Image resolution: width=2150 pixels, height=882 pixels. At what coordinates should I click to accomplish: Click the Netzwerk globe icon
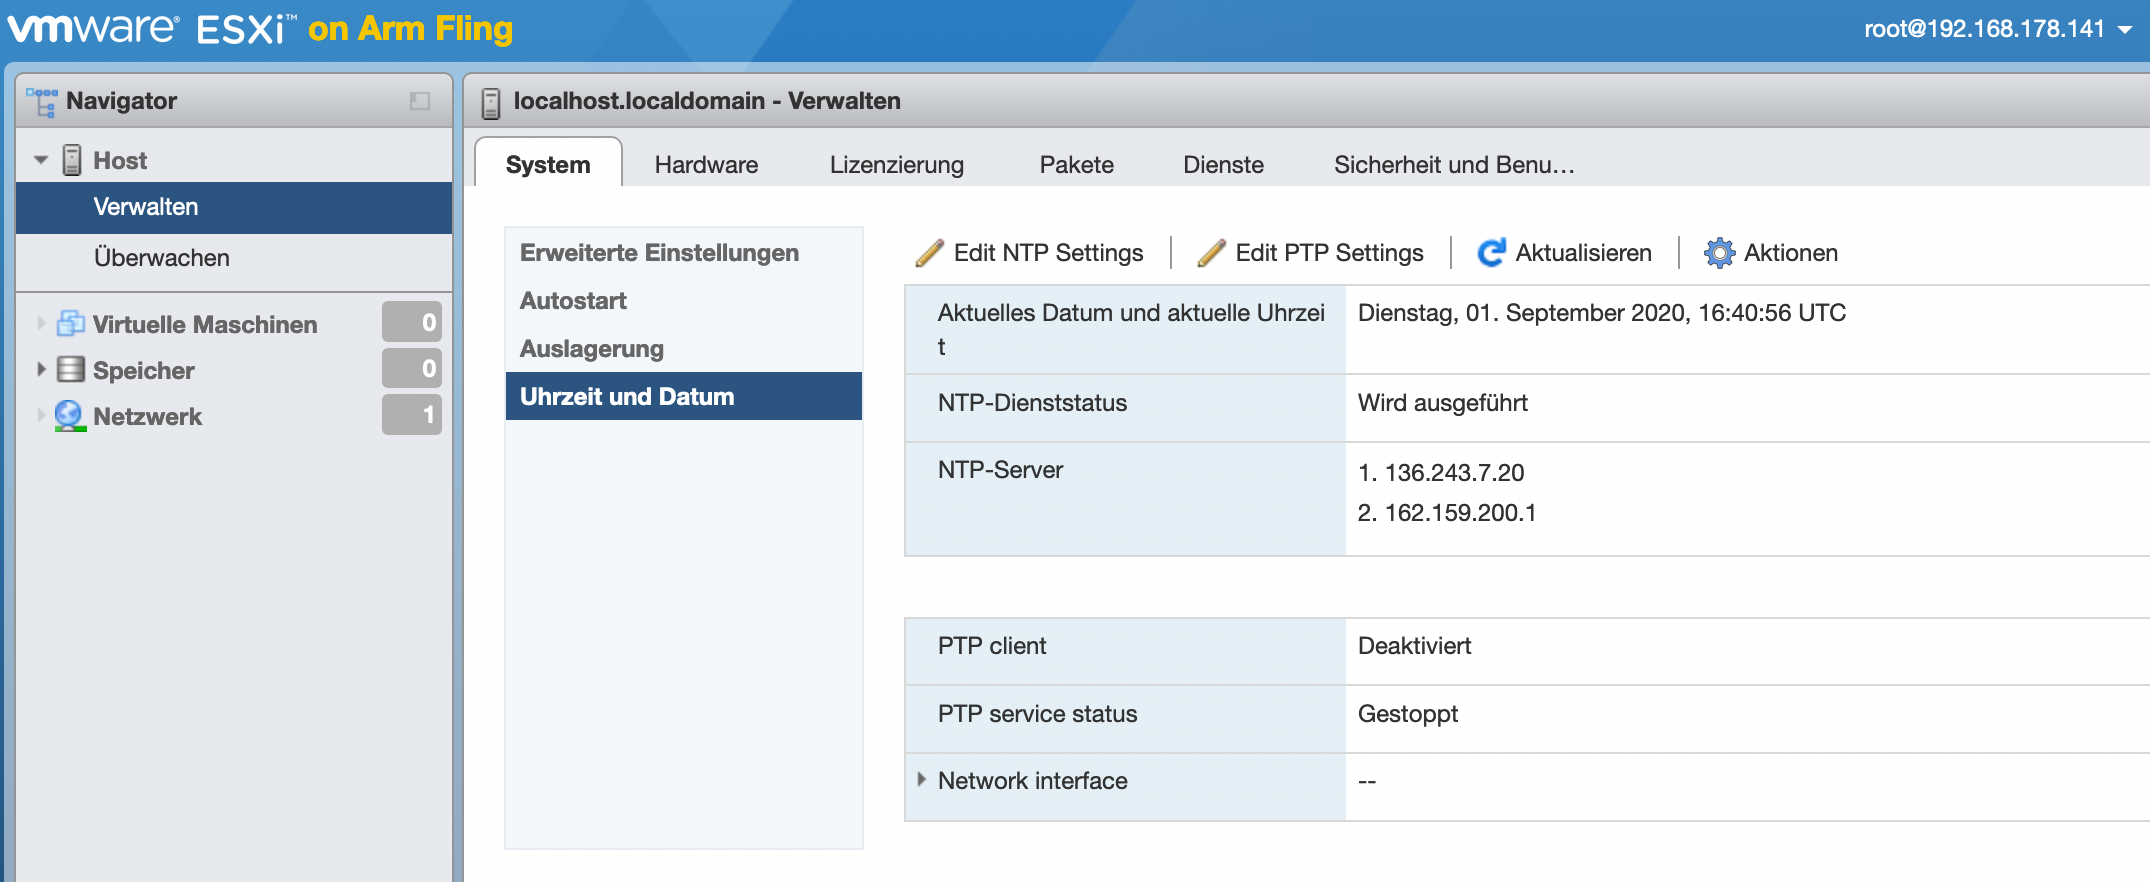70,416
